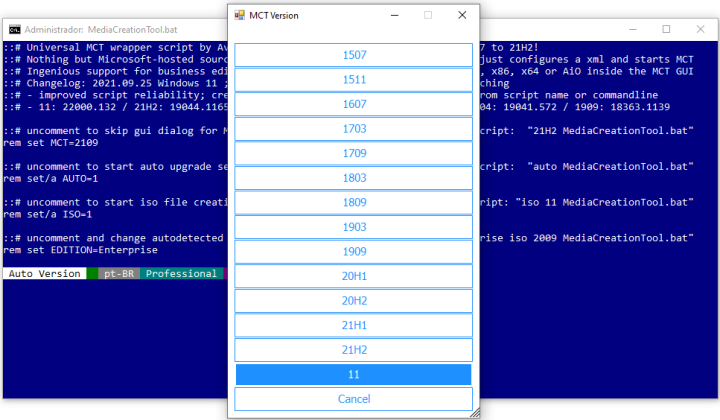Click the pt-BR language label in console

(119, 274)
